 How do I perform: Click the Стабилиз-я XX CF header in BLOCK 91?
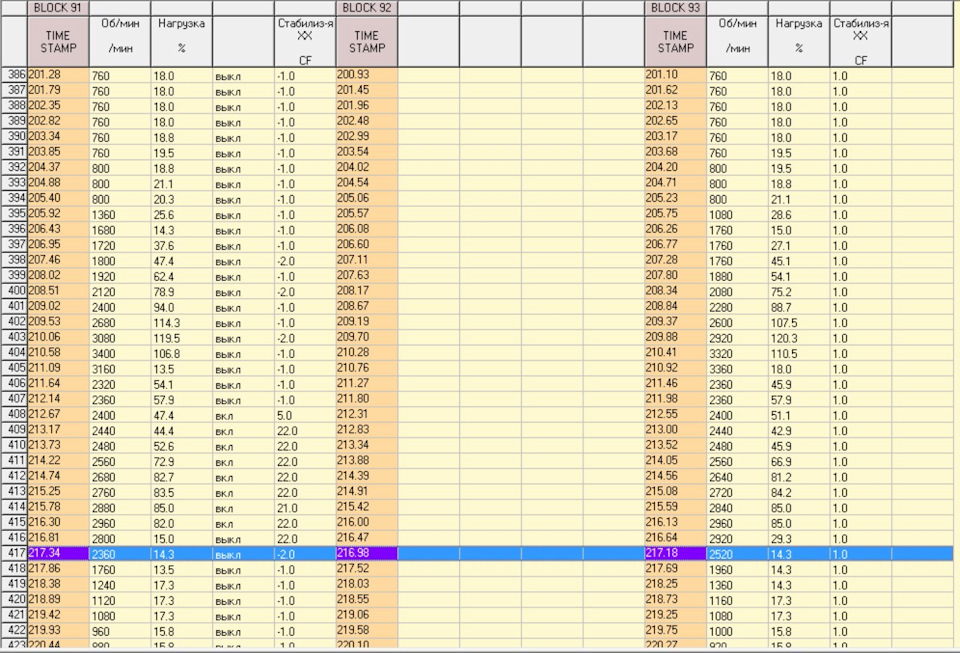click(x=305, y=42)
